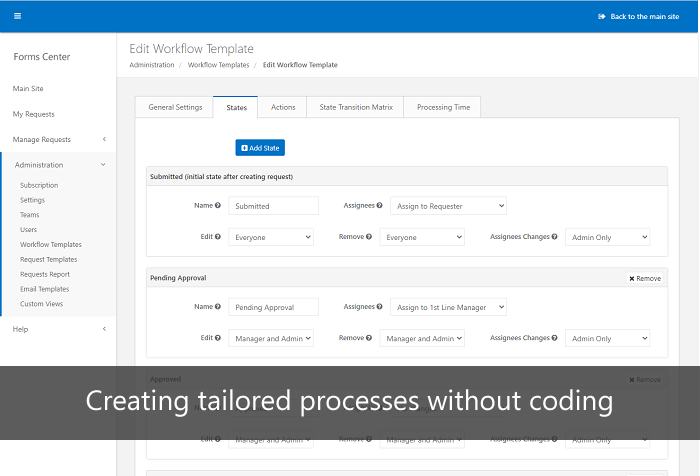Click the help icon beside Pending Approval Edit

(218, 338)
